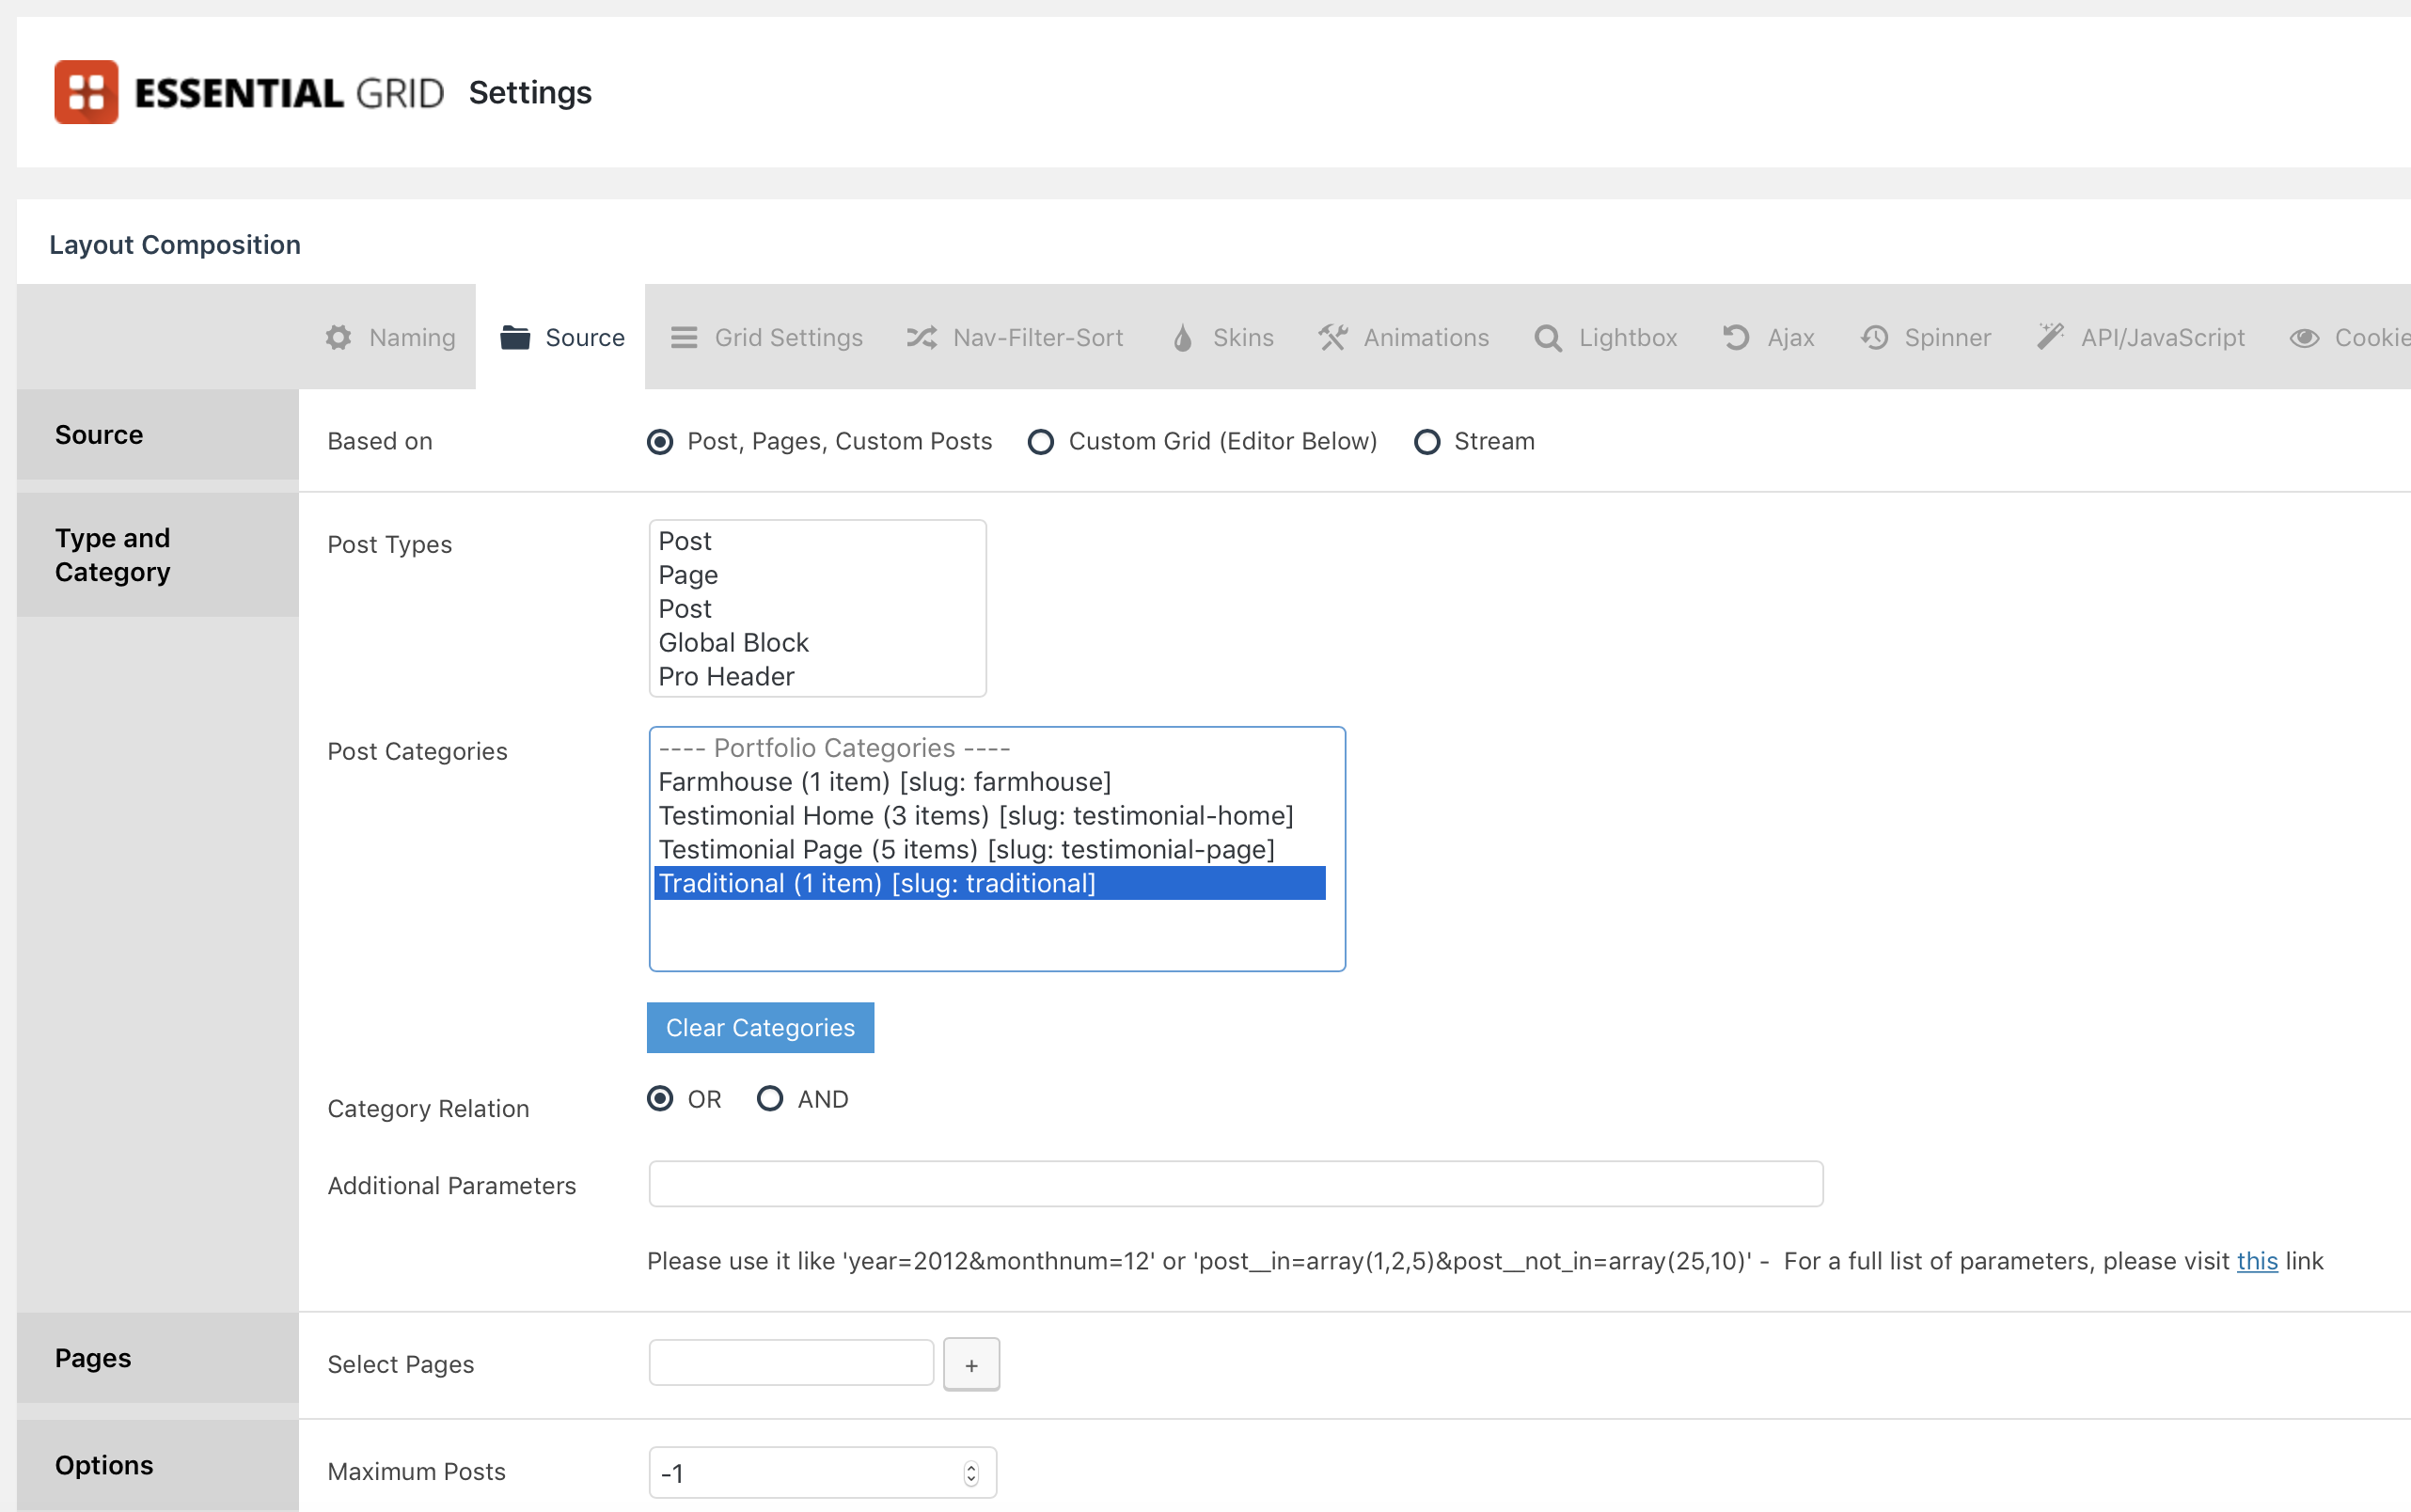2411x1512 pixels.
Task: Set Category Relation to AND
Action: (770, 1099)
